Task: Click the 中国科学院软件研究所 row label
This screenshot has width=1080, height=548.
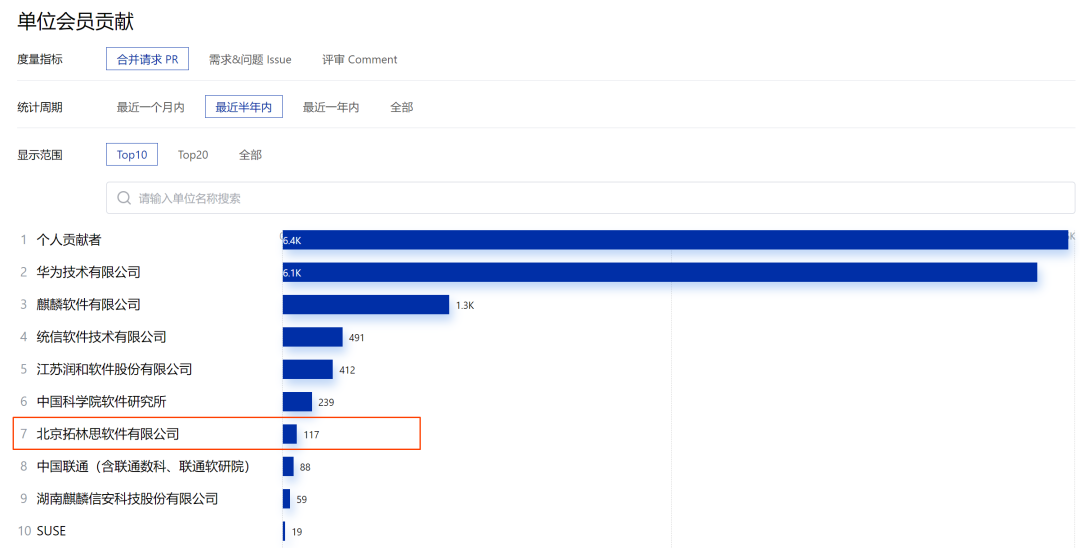Action: tap(101, 401)
